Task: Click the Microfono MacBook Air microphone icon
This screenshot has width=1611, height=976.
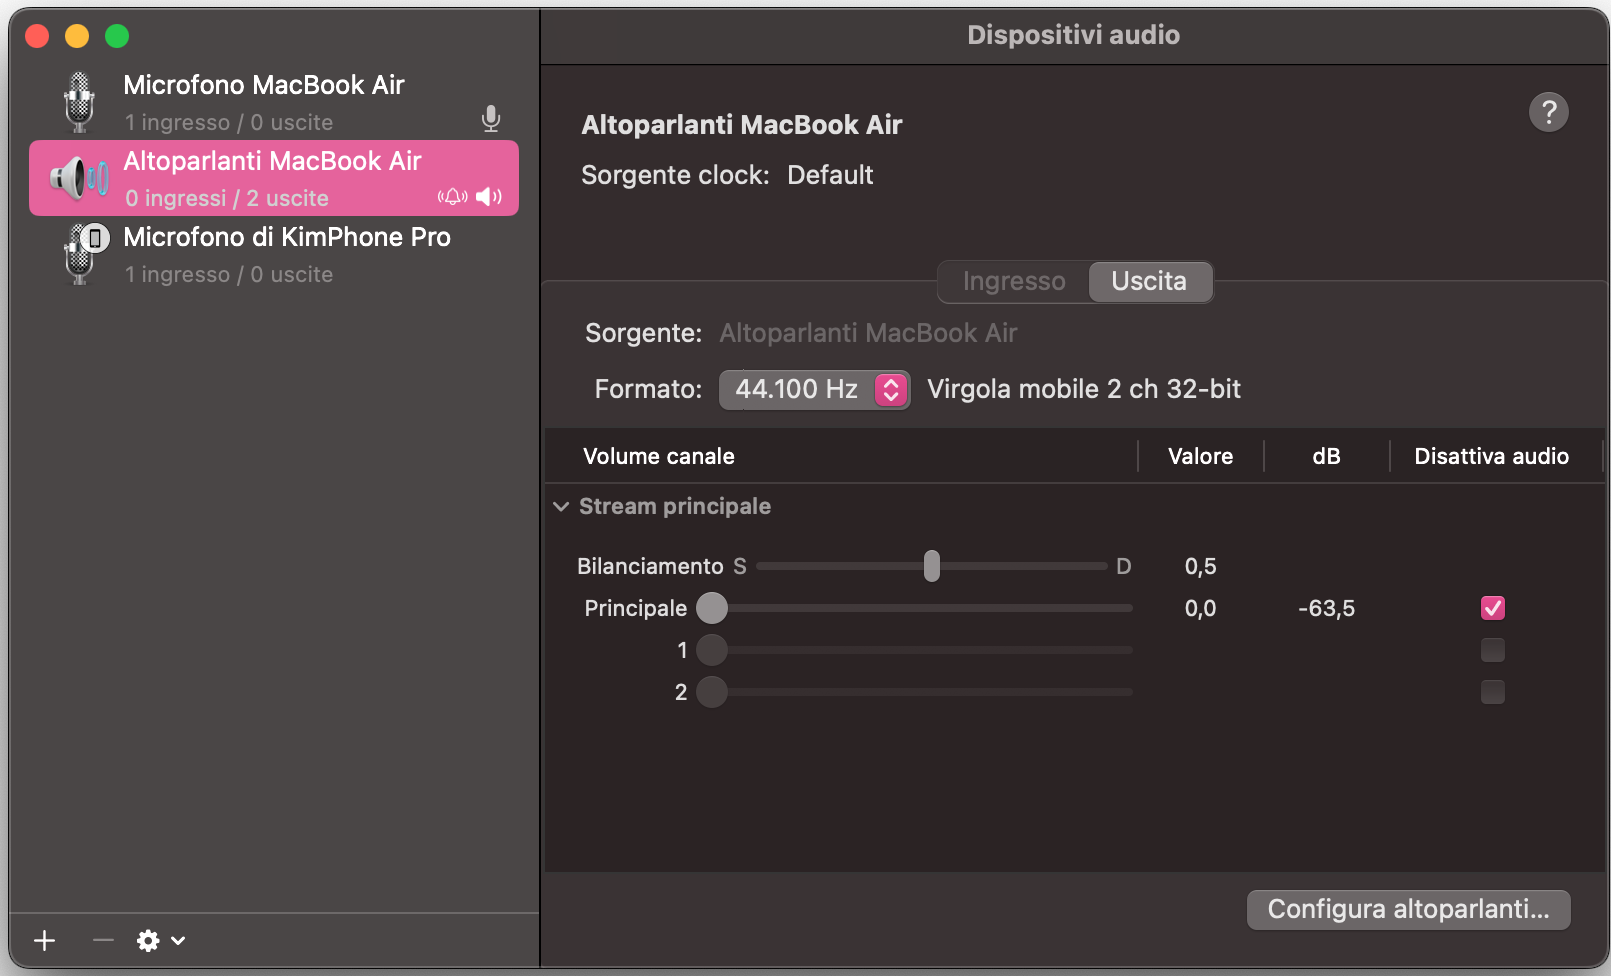Action: (79, 100)
